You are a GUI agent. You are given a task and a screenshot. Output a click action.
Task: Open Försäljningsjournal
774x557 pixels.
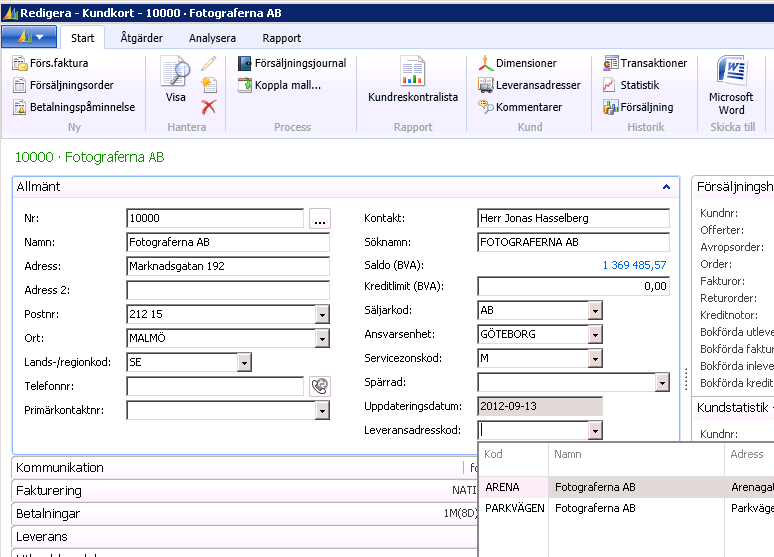click(x=292, y=63)
